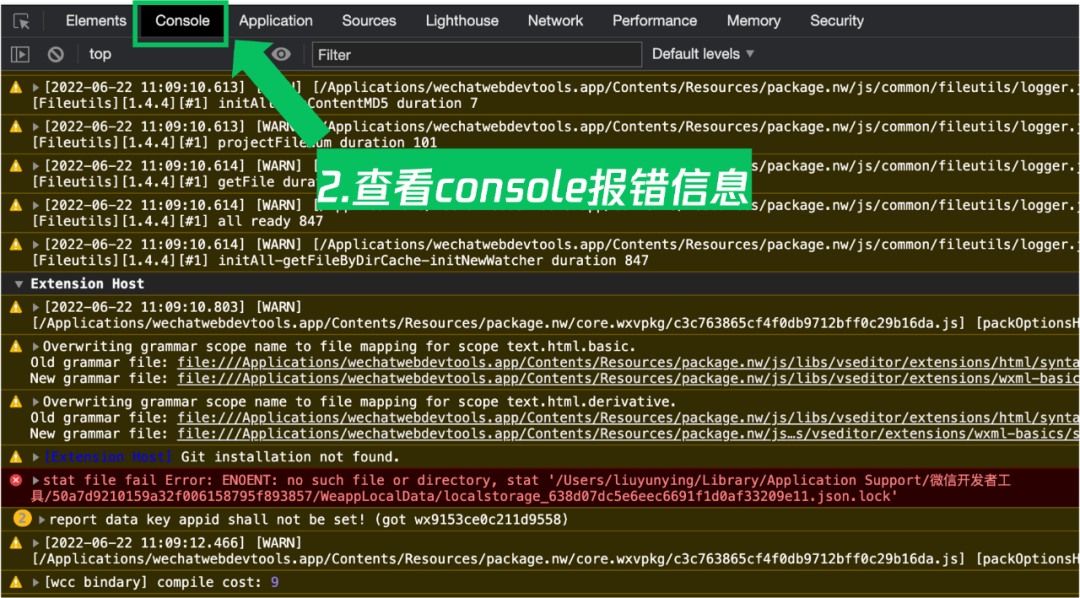Screen dimensions: 1080x598
Task: Focus the console Filter input field
Action: pyautogui.click(x=477, y=54)
